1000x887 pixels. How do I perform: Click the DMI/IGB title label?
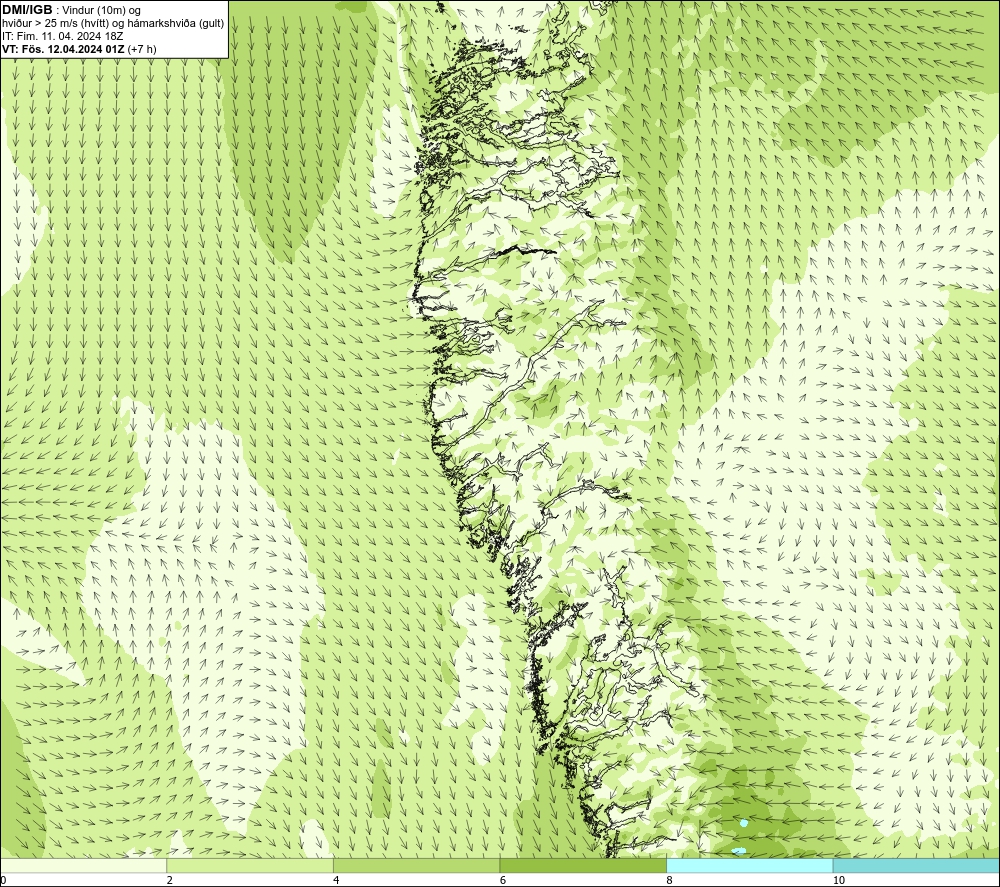27,10
